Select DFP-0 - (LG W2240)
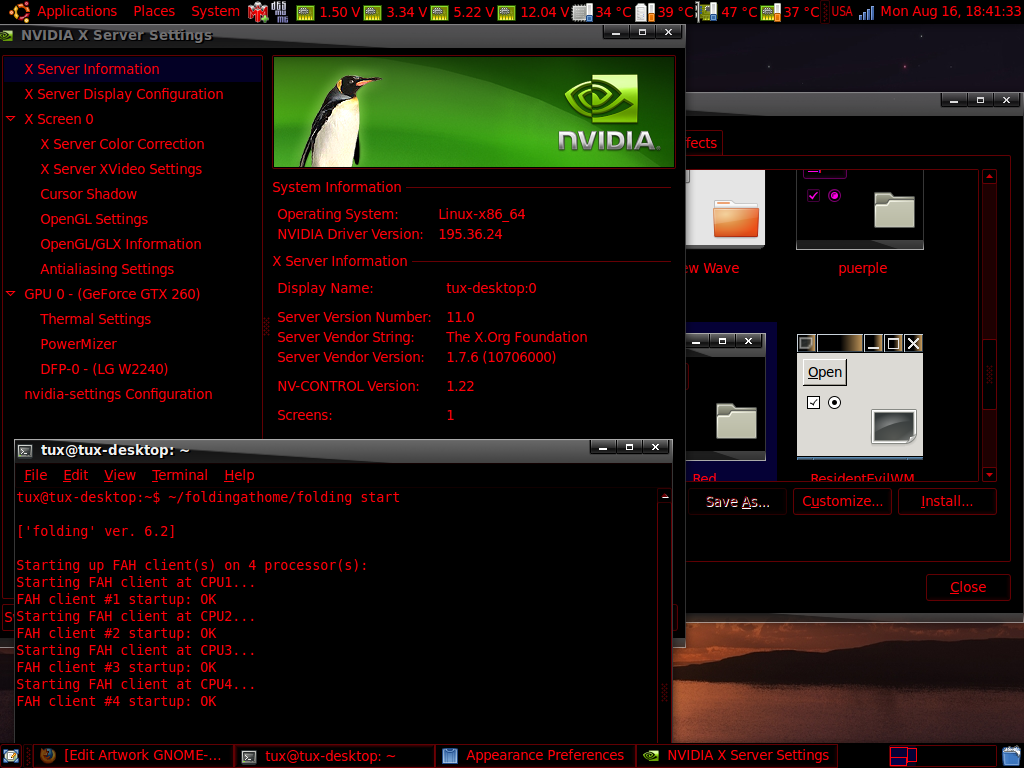Screen dimensions: 1024x768 (x=104, y=369)
